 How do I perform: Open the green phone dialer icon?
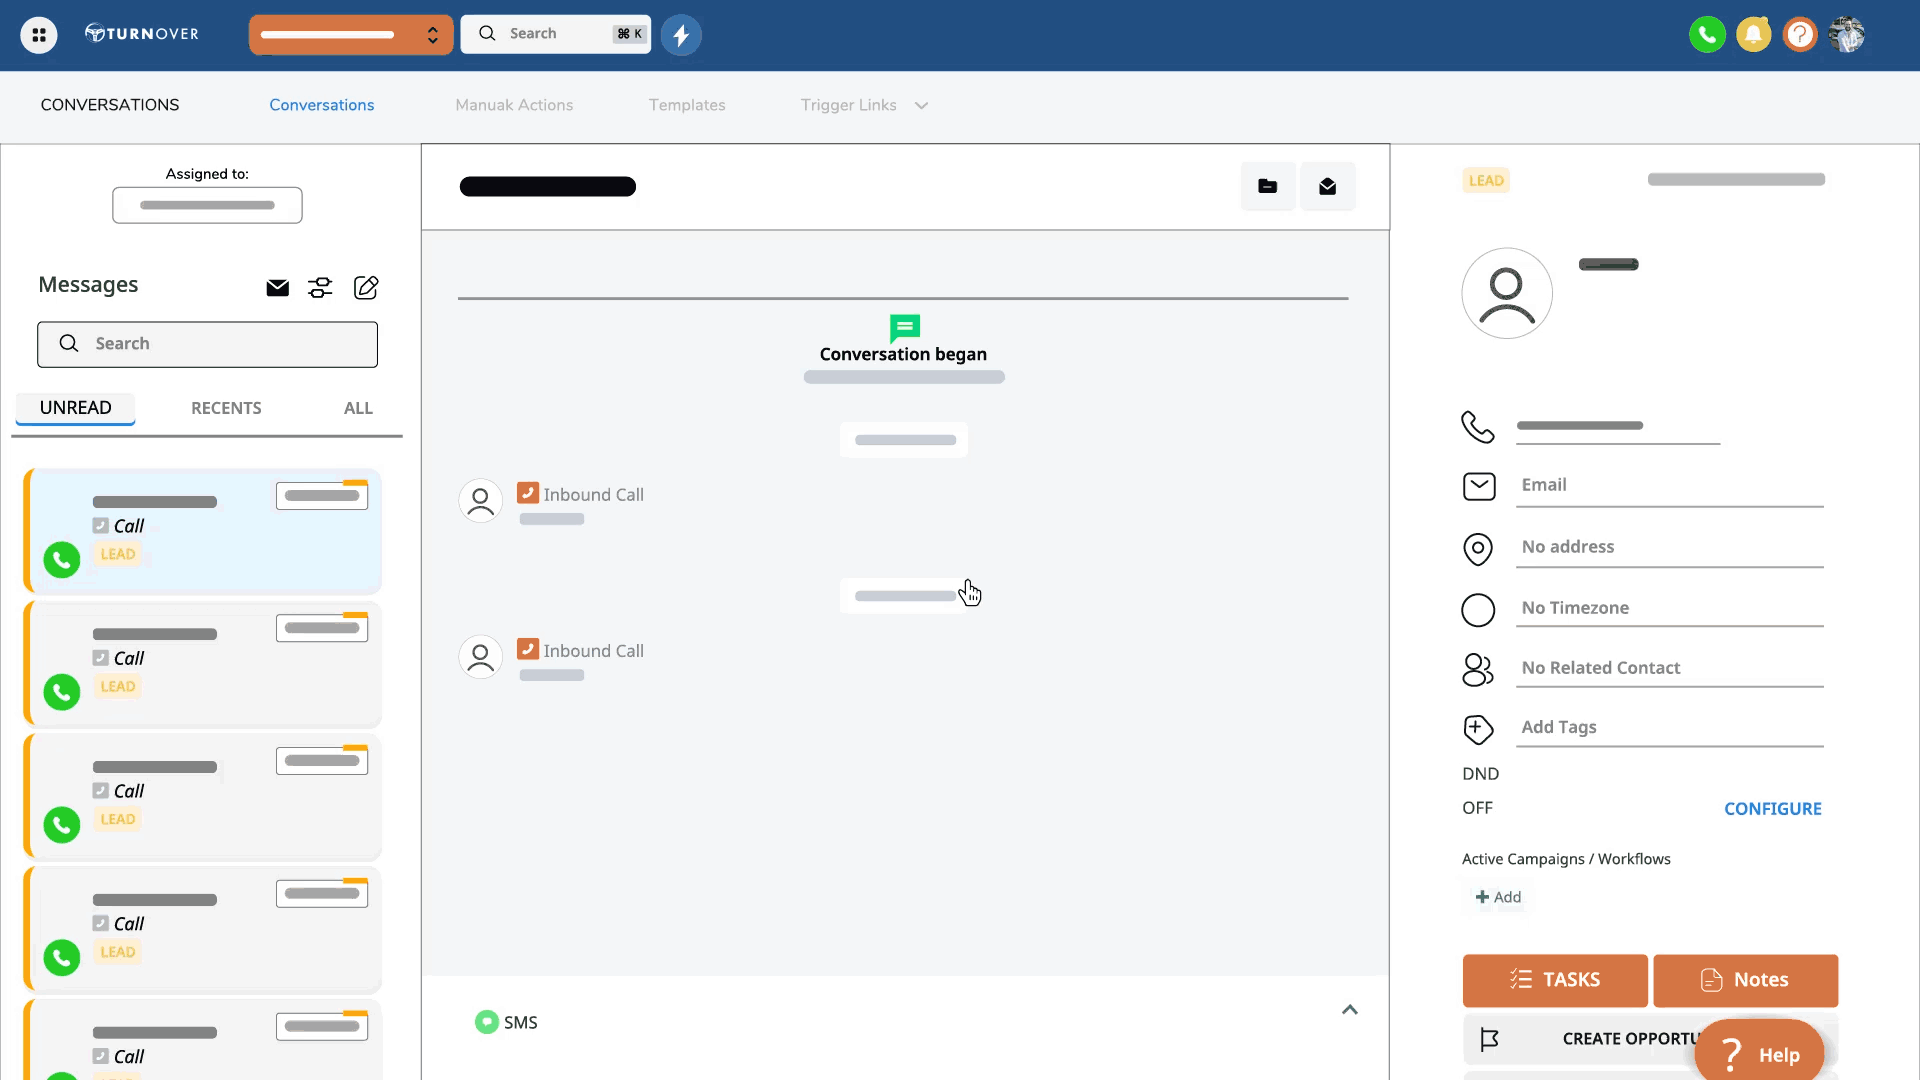1707,35
